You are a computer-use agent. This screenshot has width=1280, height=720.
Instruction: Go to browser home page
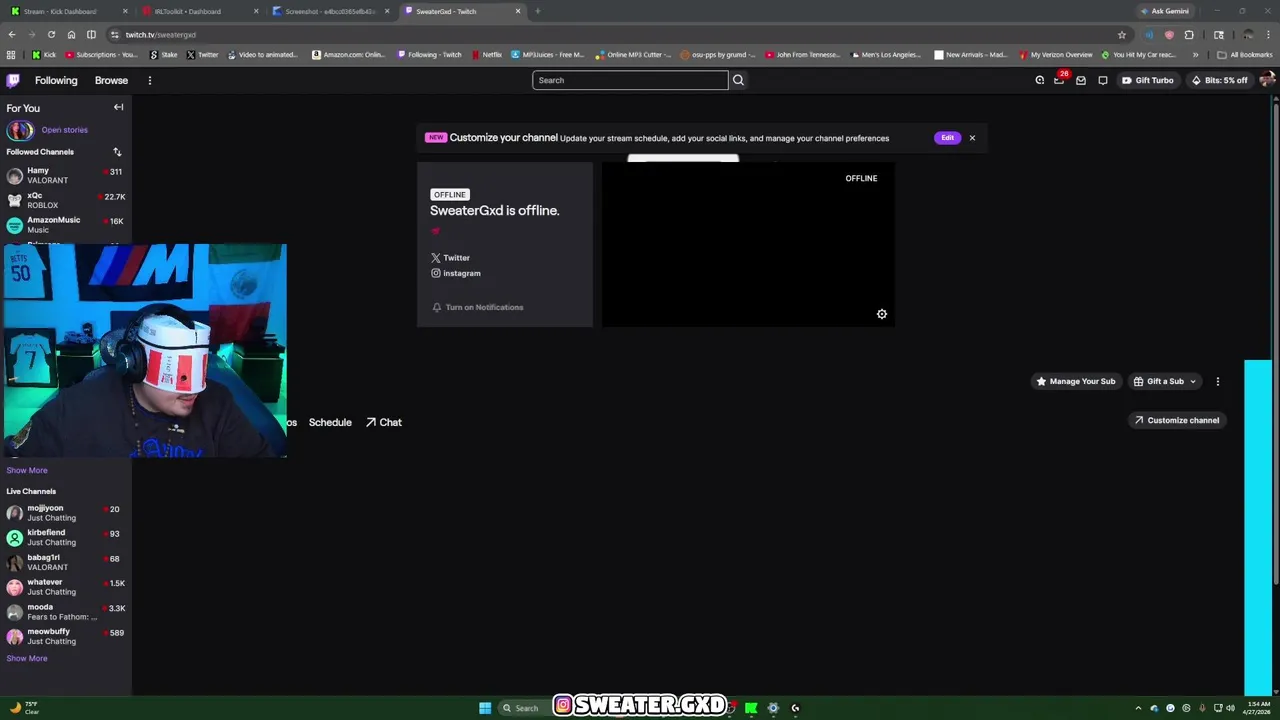coord(71,34)
